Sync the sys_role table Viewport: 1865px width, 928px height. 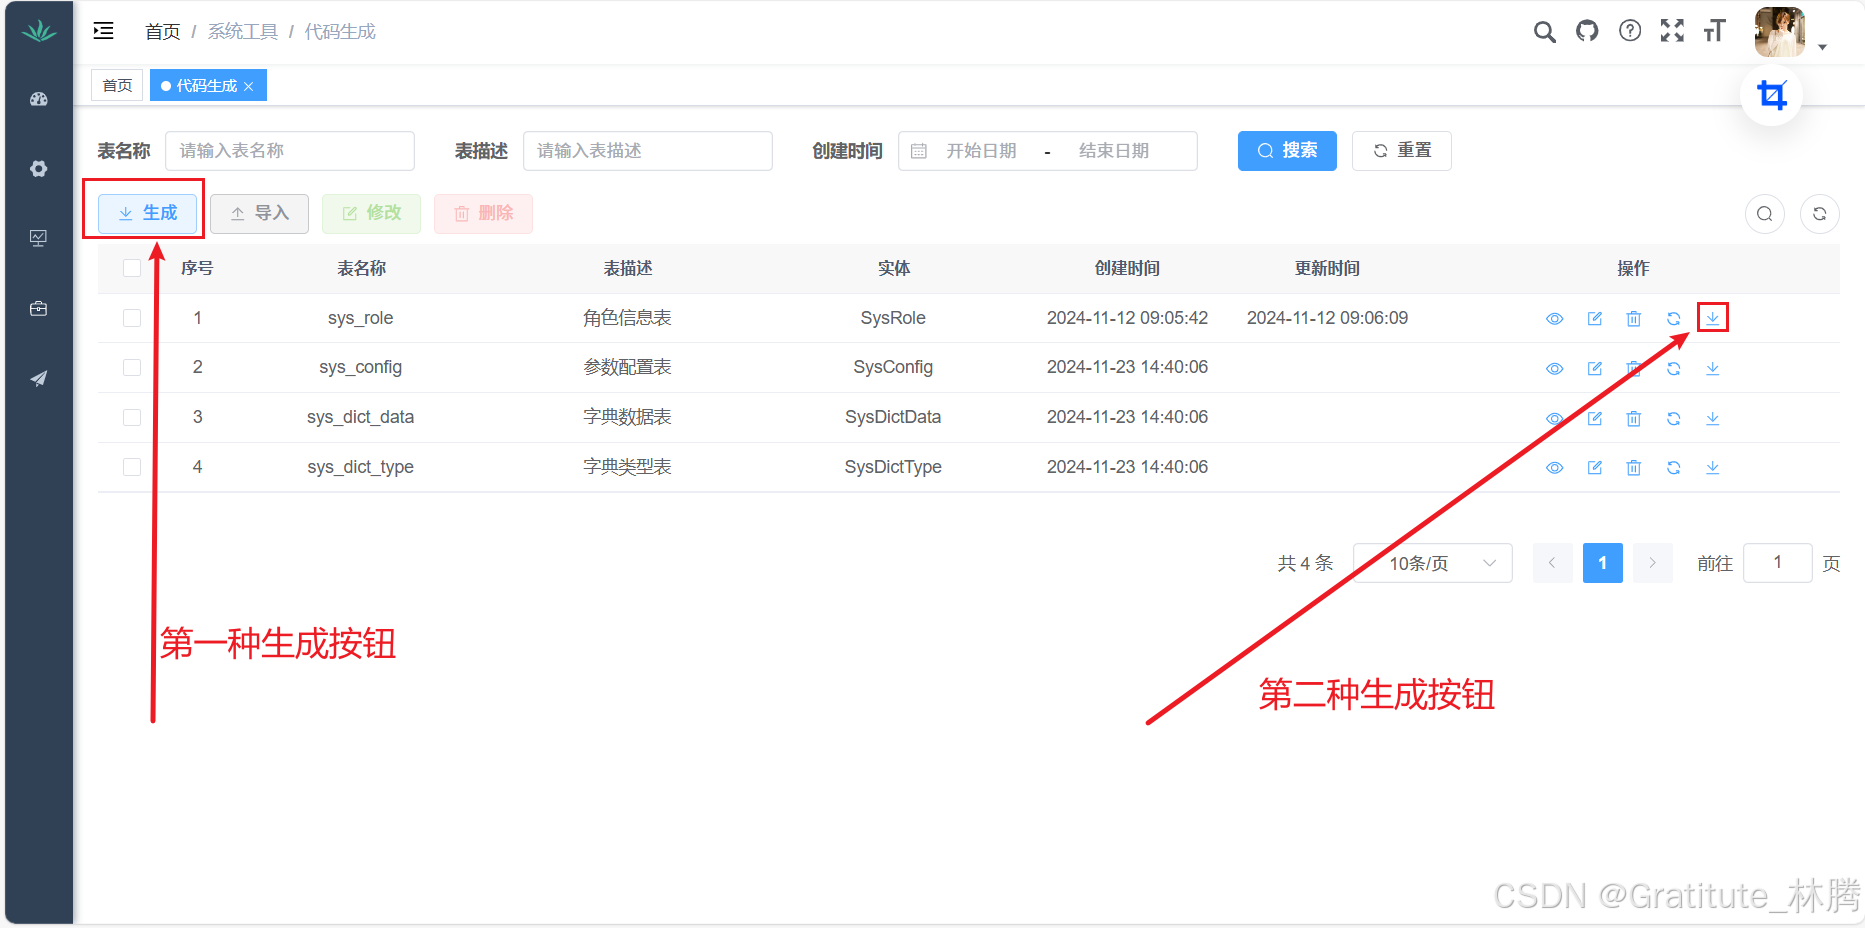[x=1674, y=319]
